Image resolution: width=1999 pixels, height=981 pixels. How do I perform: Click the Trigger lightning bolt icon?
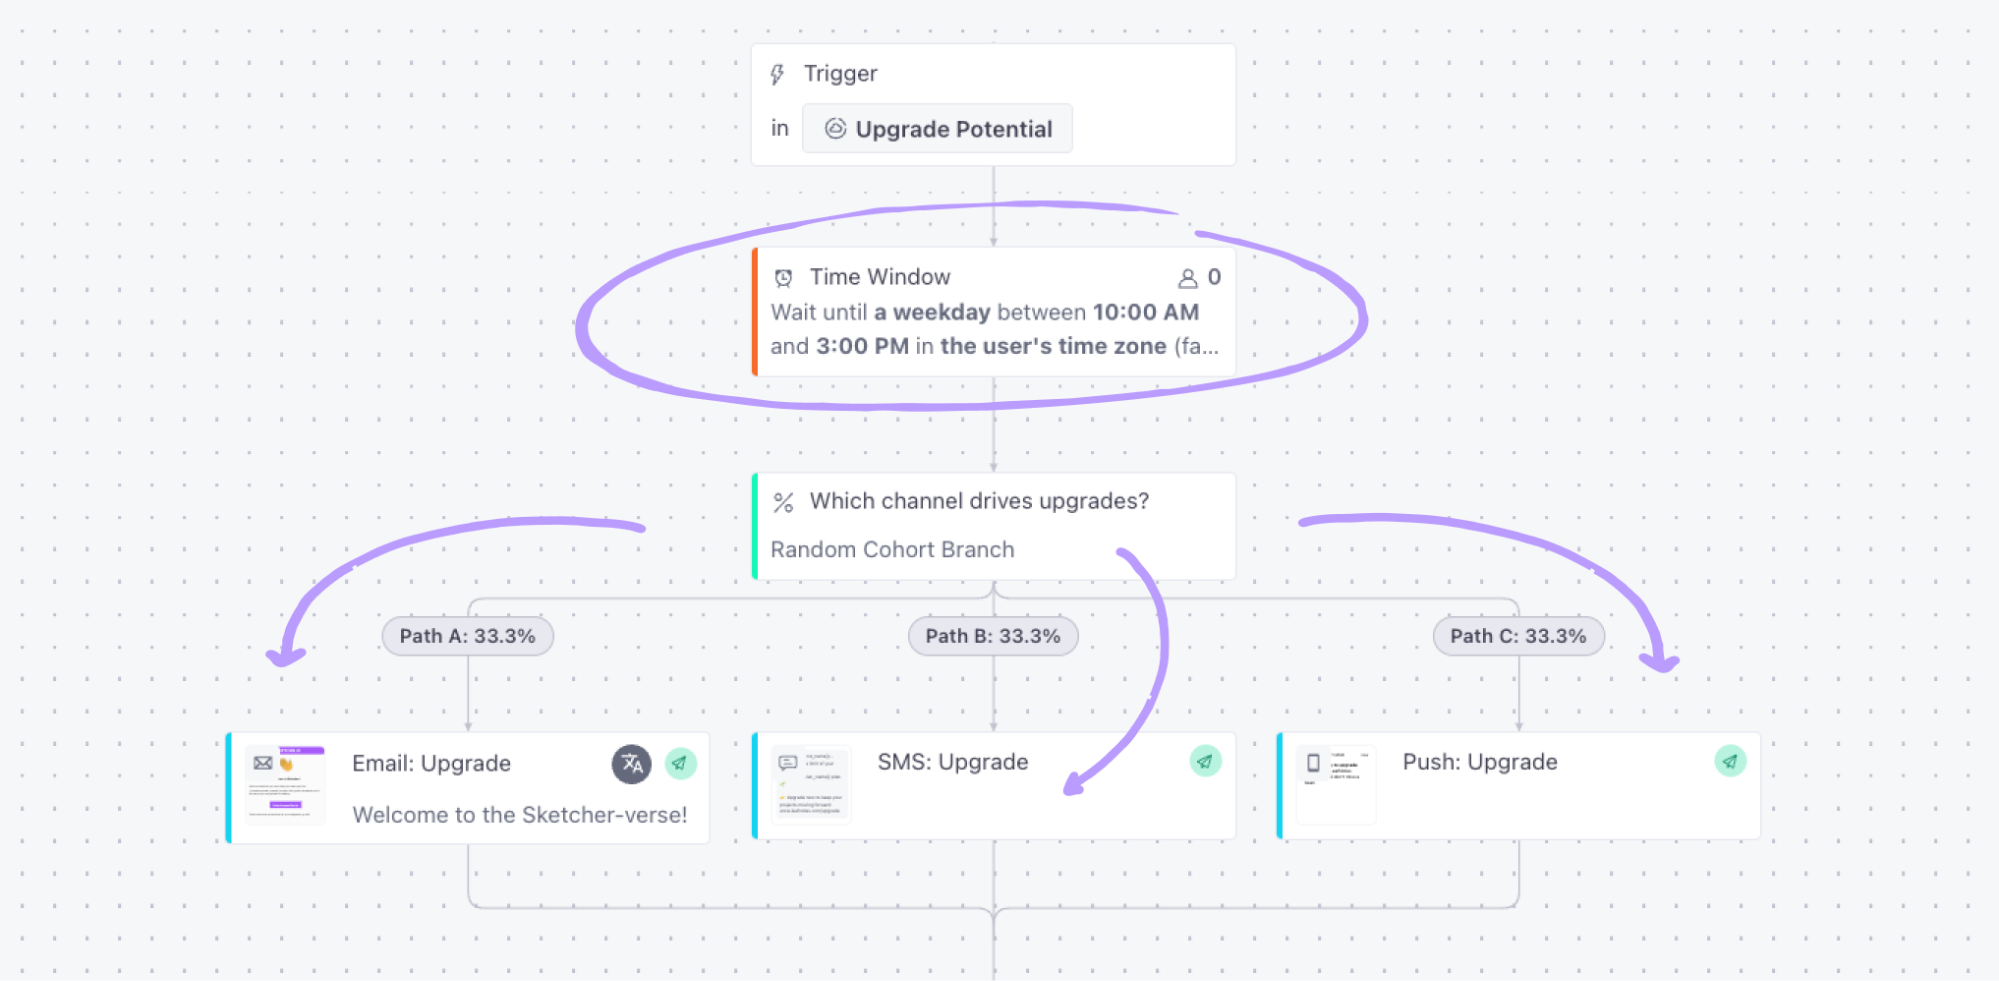pos(777,74)
